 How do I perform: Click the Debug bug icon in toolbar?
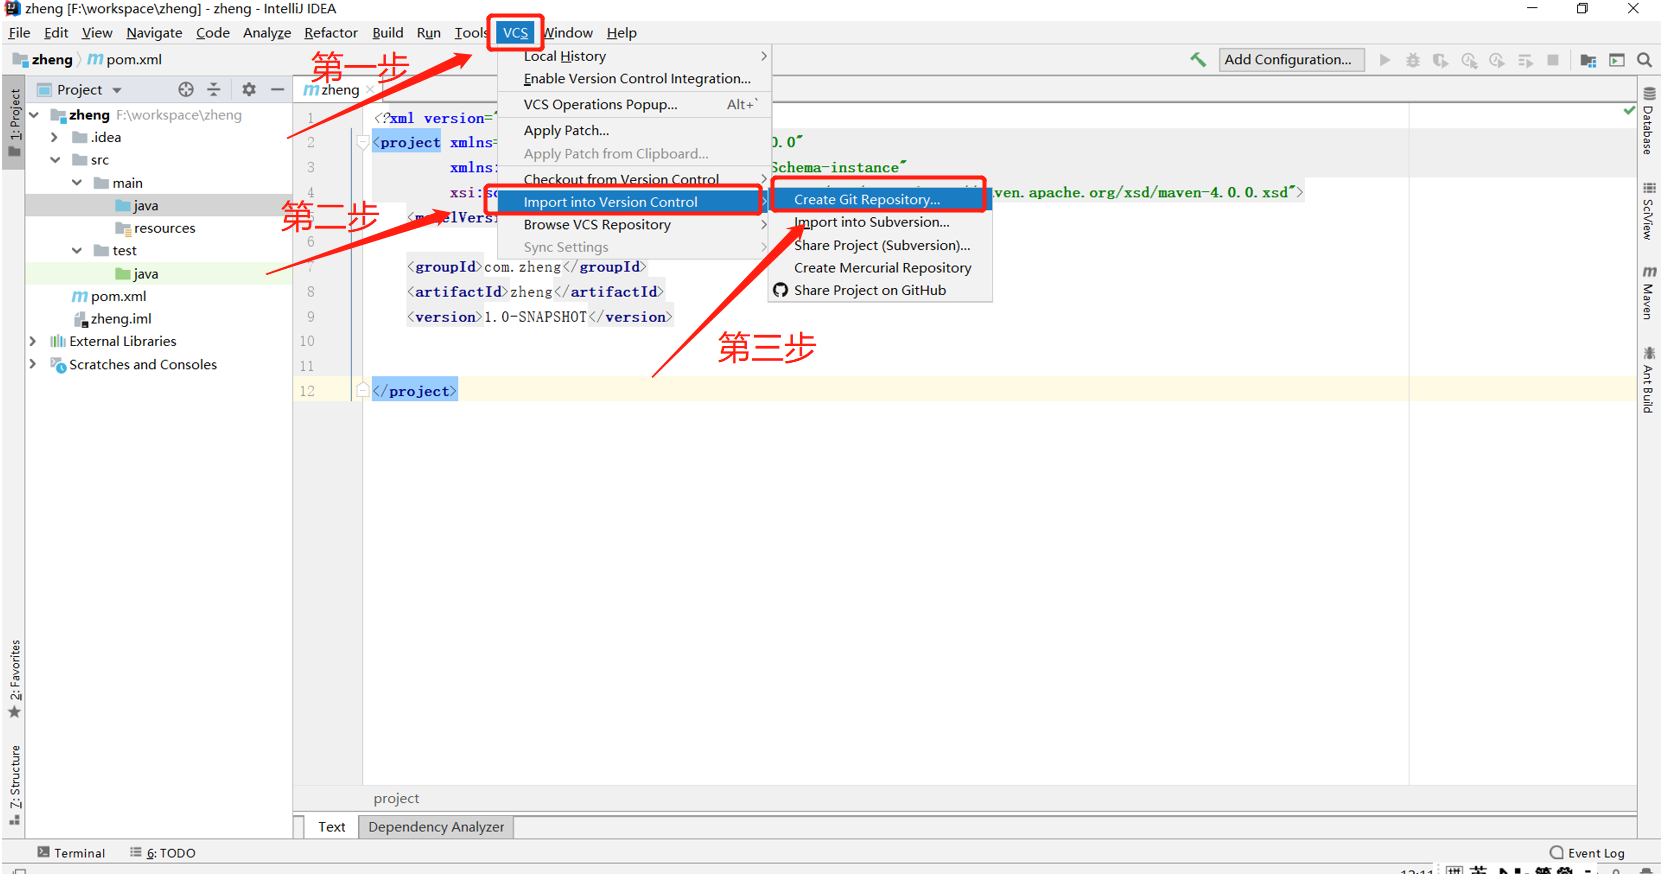coord(1413,60)
